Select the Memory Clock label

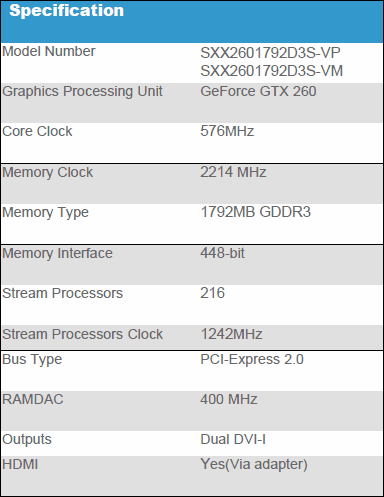coord(47,173)
